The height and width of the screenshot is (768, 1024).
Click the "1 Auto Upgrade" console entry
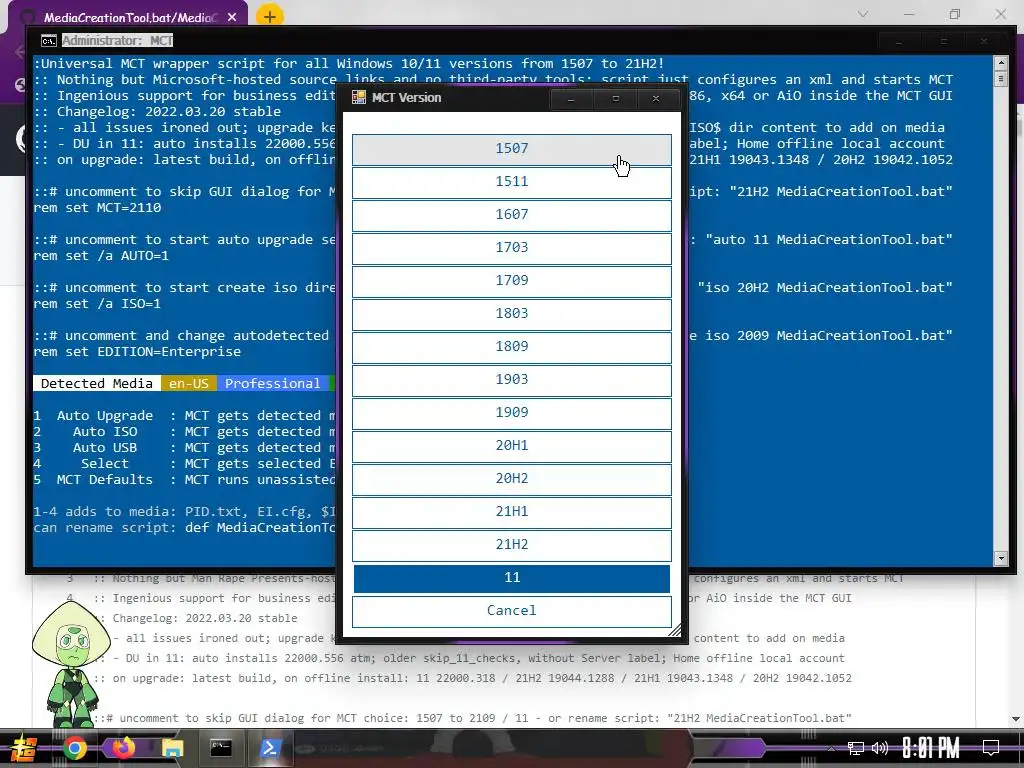pos(93,416)
